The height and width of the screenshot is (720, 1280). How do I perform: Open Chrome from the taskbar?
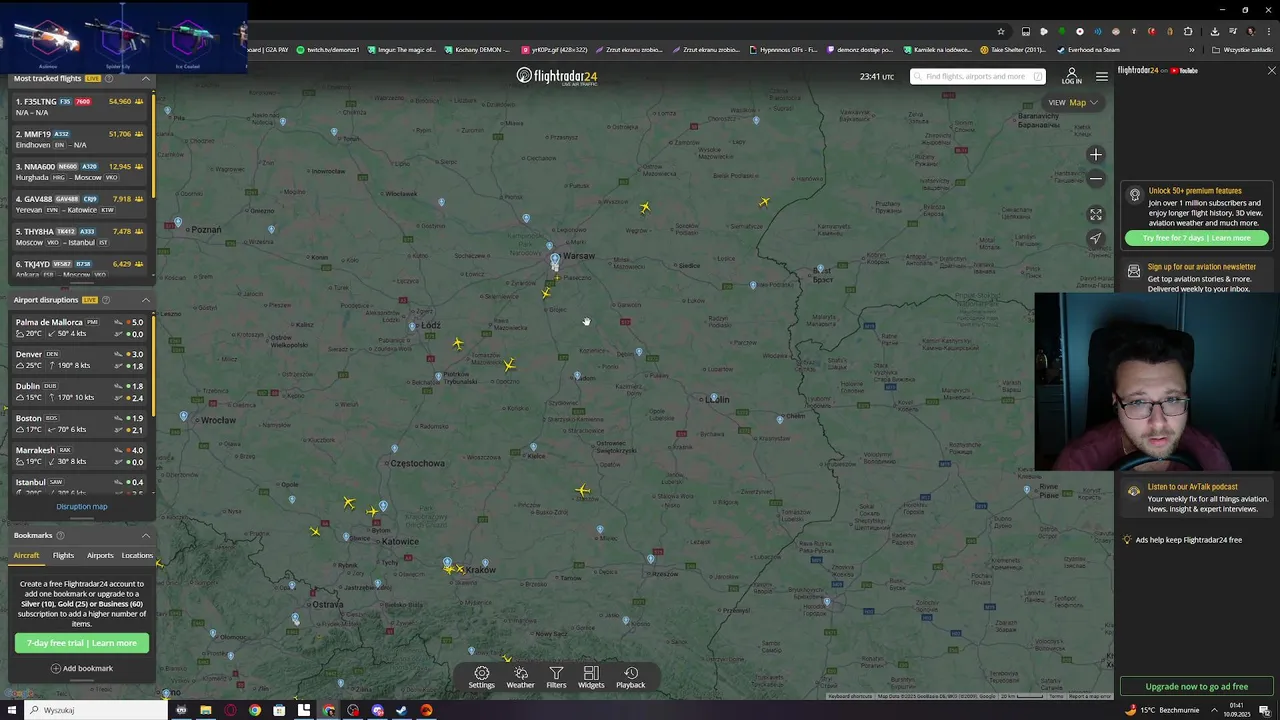point(255,710)
